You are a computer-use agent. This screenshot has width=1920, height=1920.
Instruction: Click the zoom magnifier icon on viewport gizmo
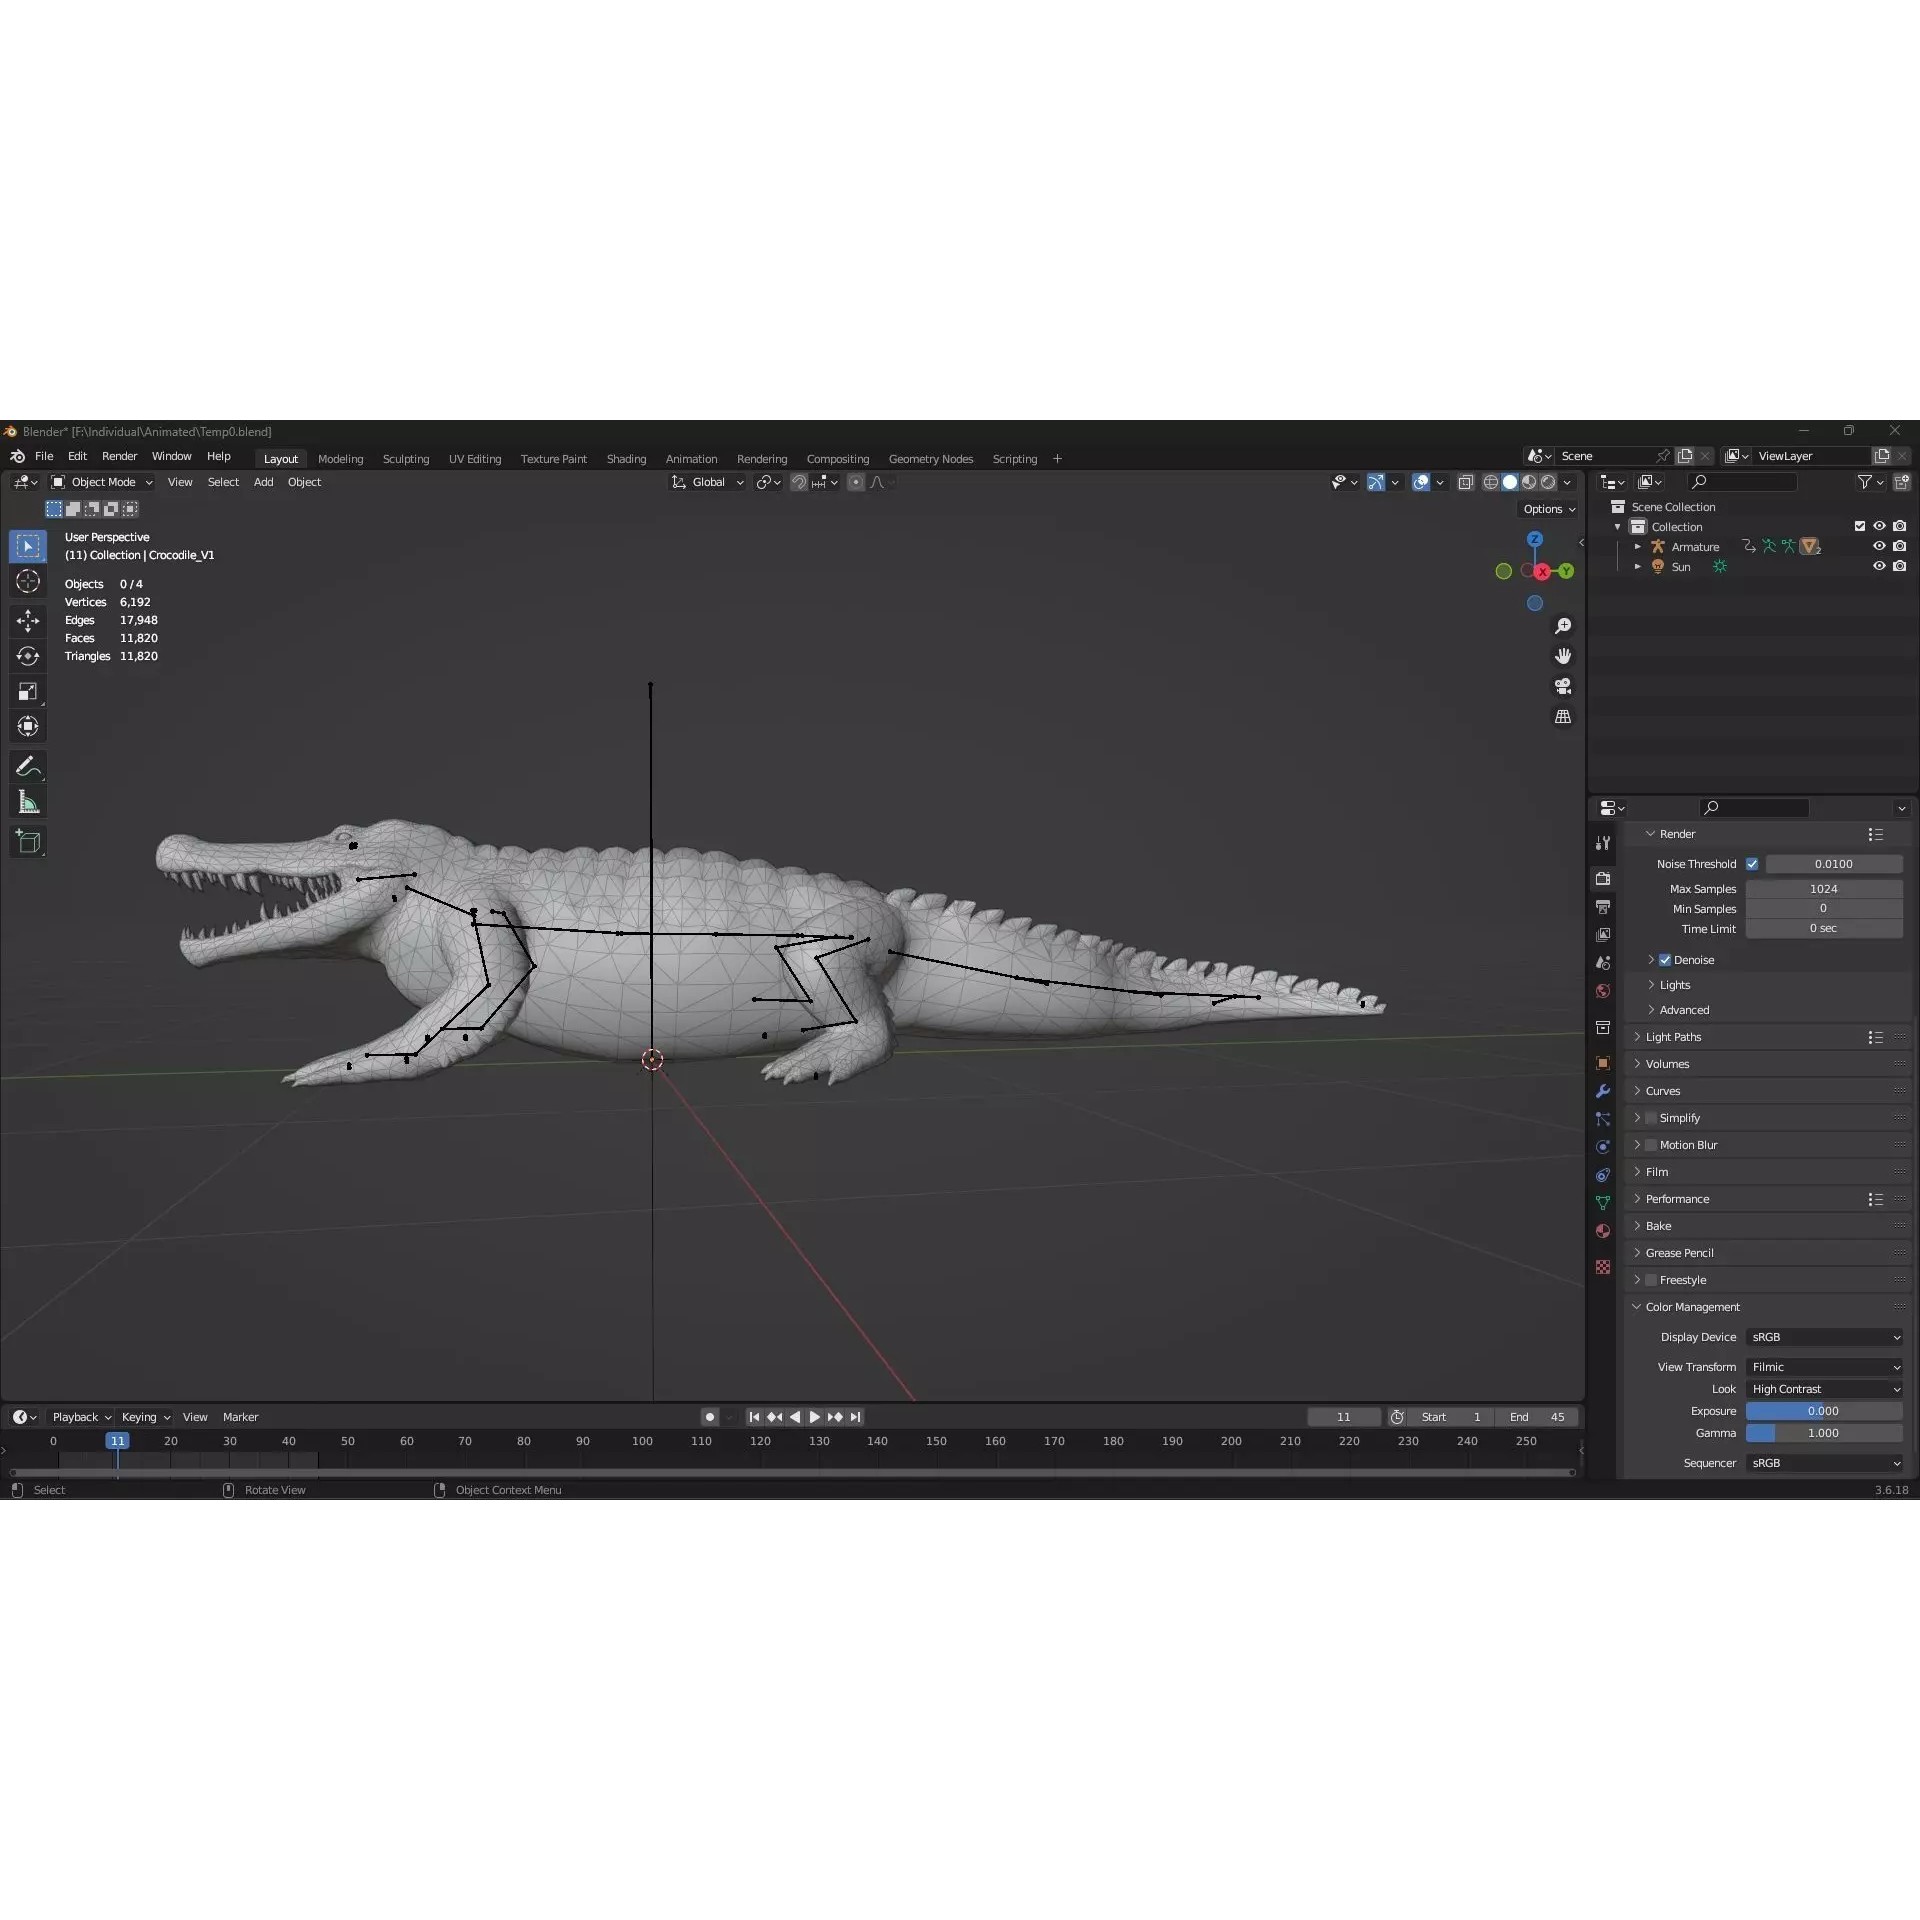pos(1564,625)
